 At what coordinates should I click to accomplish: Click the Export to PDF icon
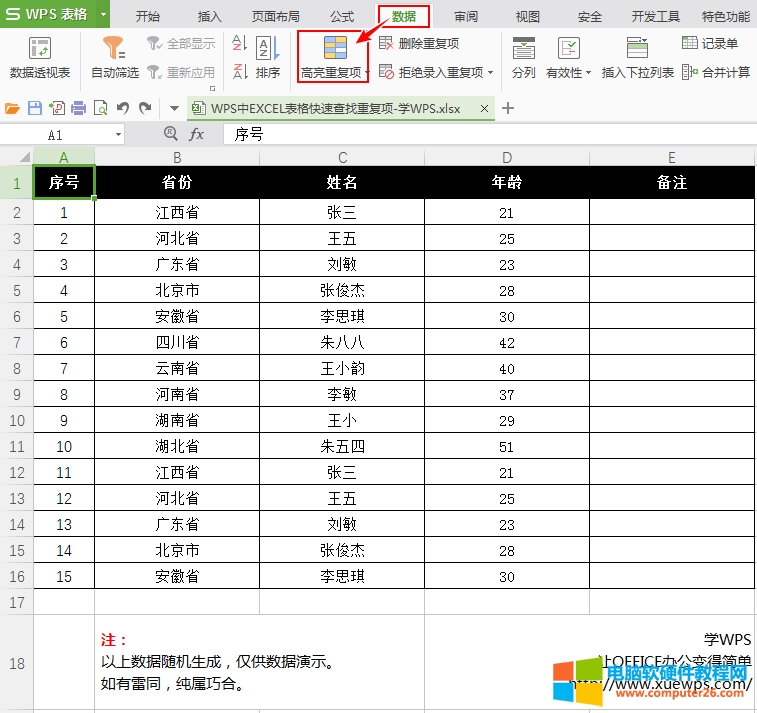(x=57, y=108)
